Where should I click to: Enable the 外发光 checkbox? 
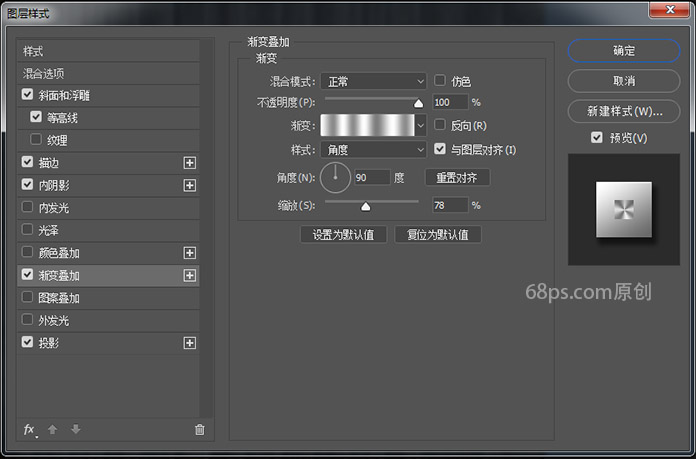click(27, 320)
